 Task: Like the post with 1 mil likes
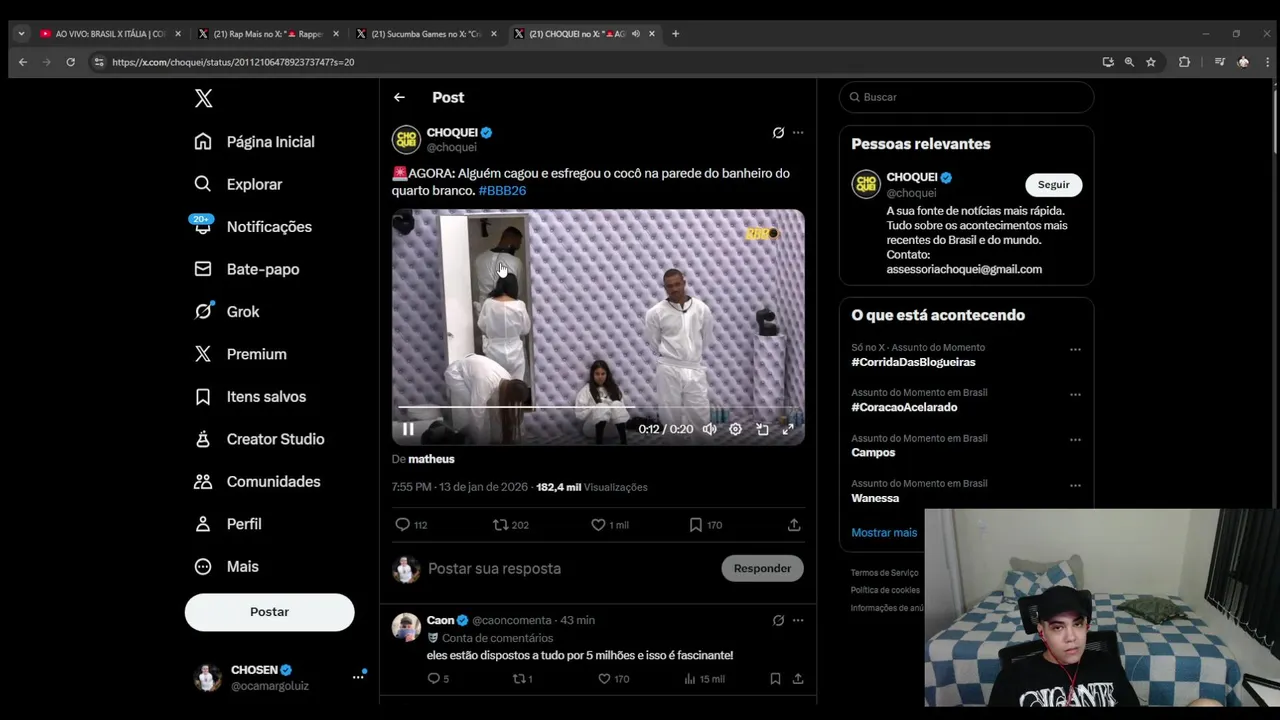point(609,525)
